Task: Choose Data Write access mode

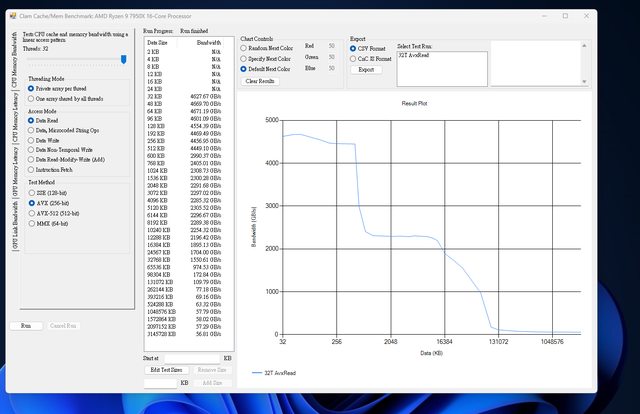Action: click(30, 139)
